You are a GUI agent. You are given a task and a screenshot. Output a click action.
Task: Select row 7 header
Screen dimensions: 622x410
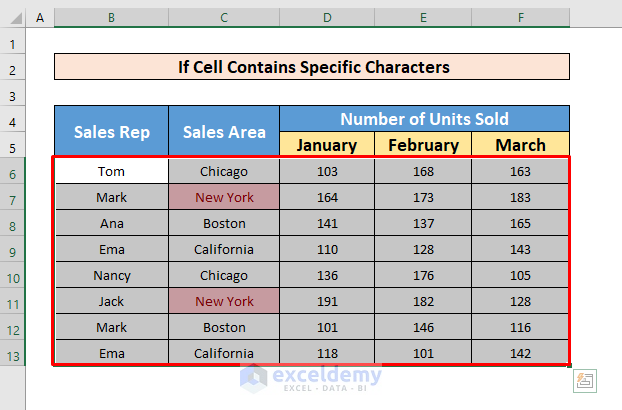click(x=12, y=198)
